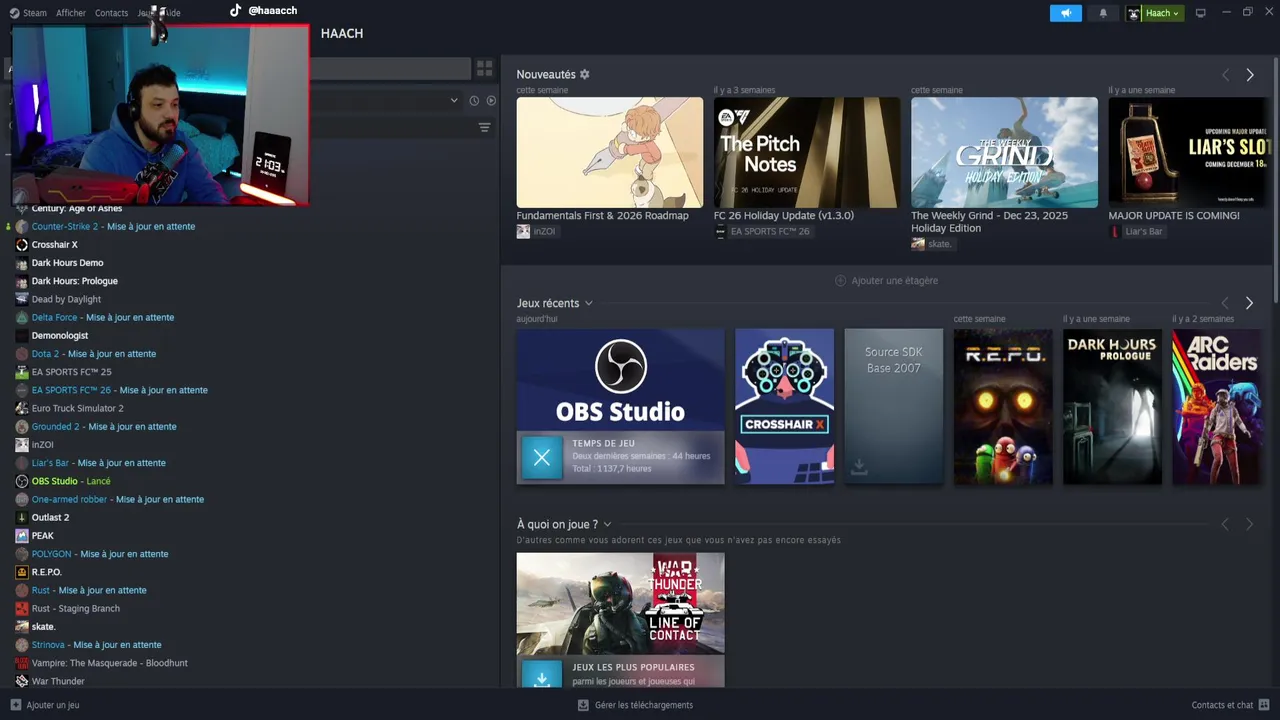Open ARC Raiders recent game tile
Viewport: 1280px width, 720px height.
tap(1217, 406)
